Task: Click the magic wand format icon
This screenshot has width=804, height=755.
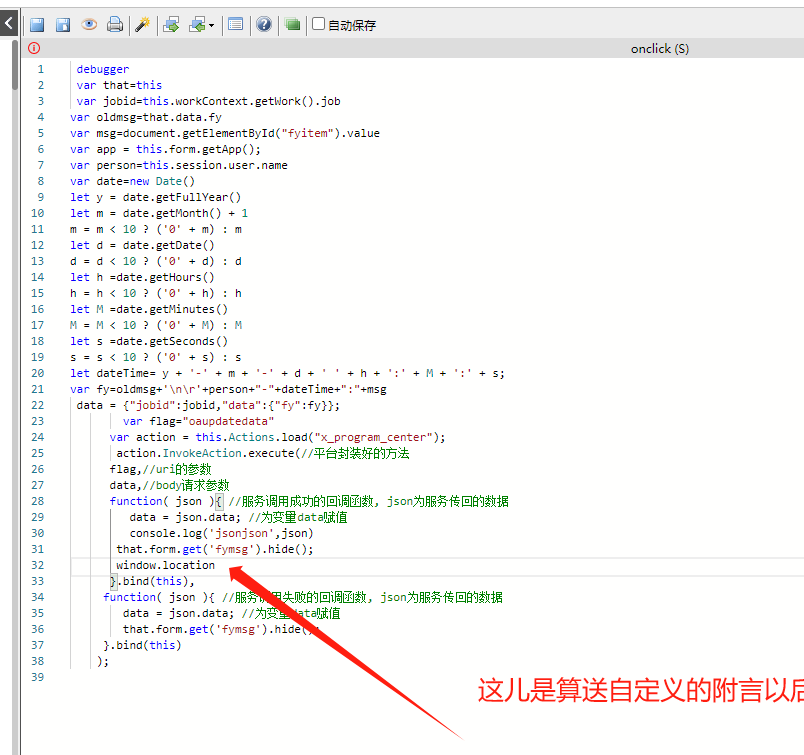Action: click(x=142, y=25)
